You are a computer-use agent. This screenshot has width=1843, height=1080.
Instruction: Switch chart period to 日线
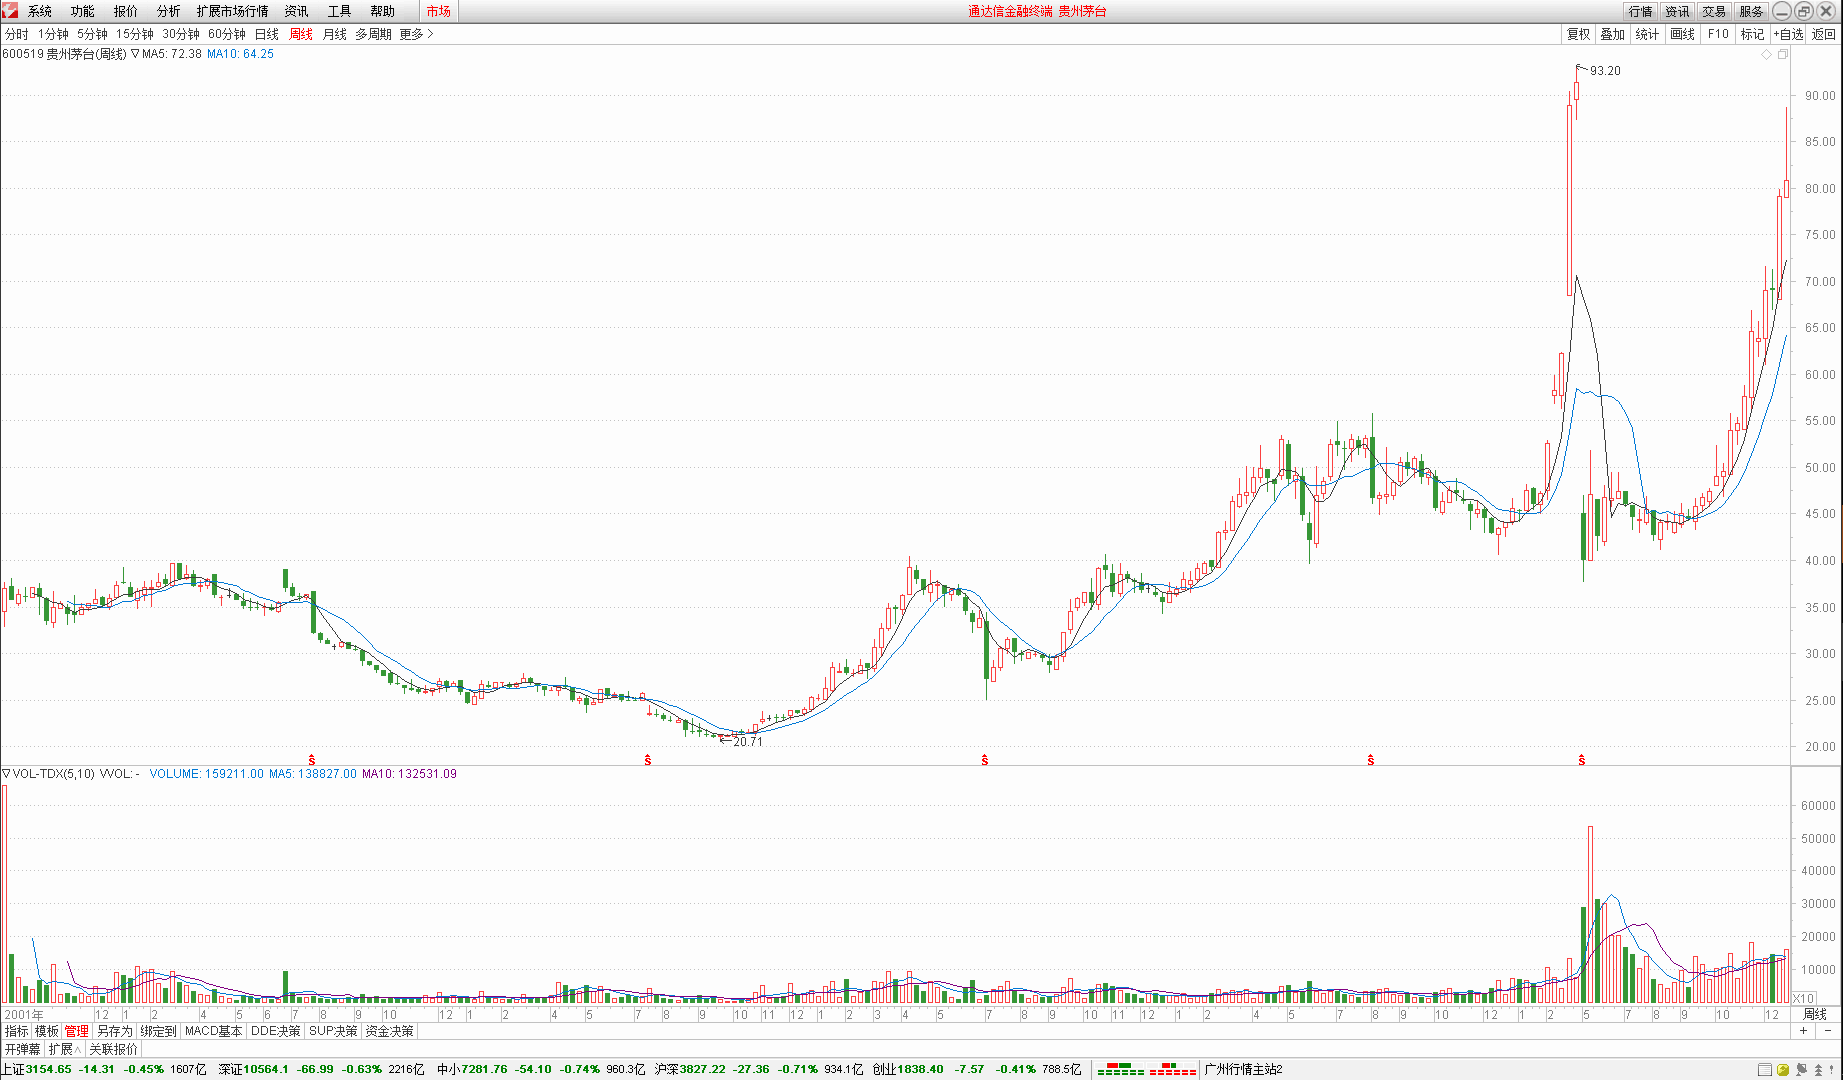click(x=267, y=34)
